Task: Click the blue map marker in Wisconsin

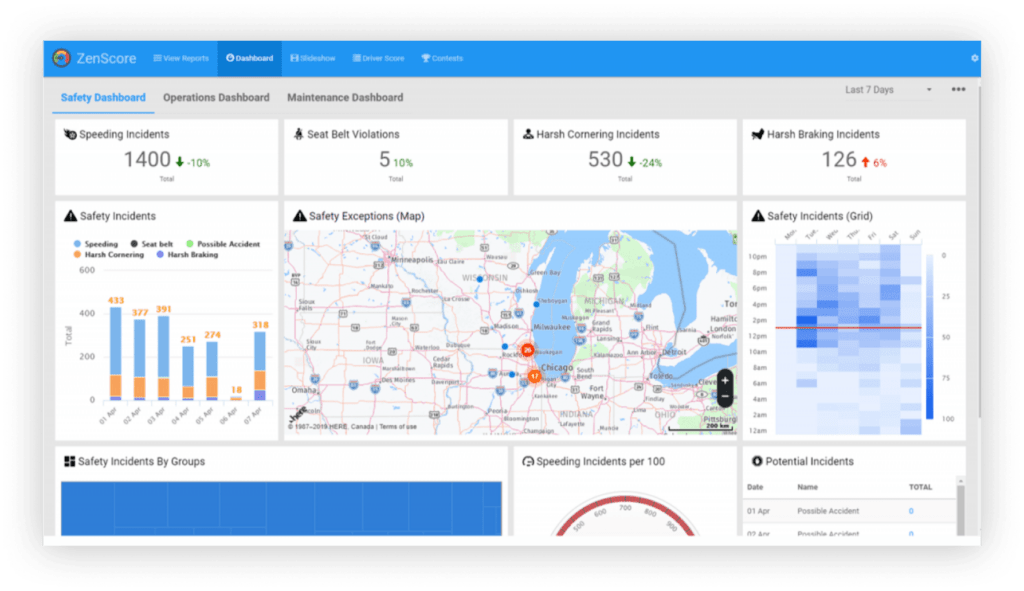Action: (x=480, y=279)
